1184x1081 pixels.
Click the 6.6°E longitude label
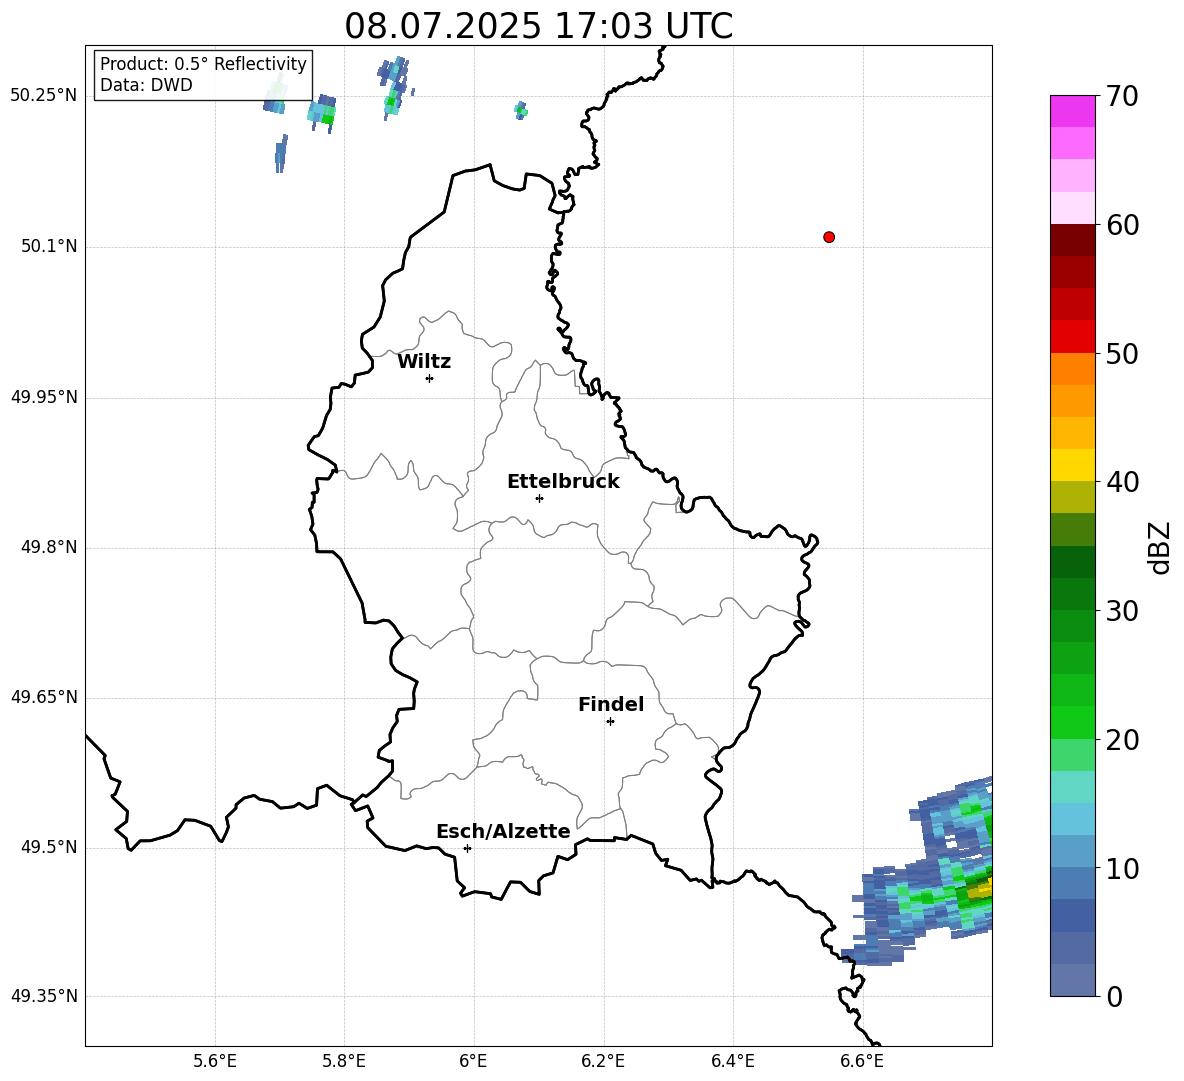coord(862,1061)
